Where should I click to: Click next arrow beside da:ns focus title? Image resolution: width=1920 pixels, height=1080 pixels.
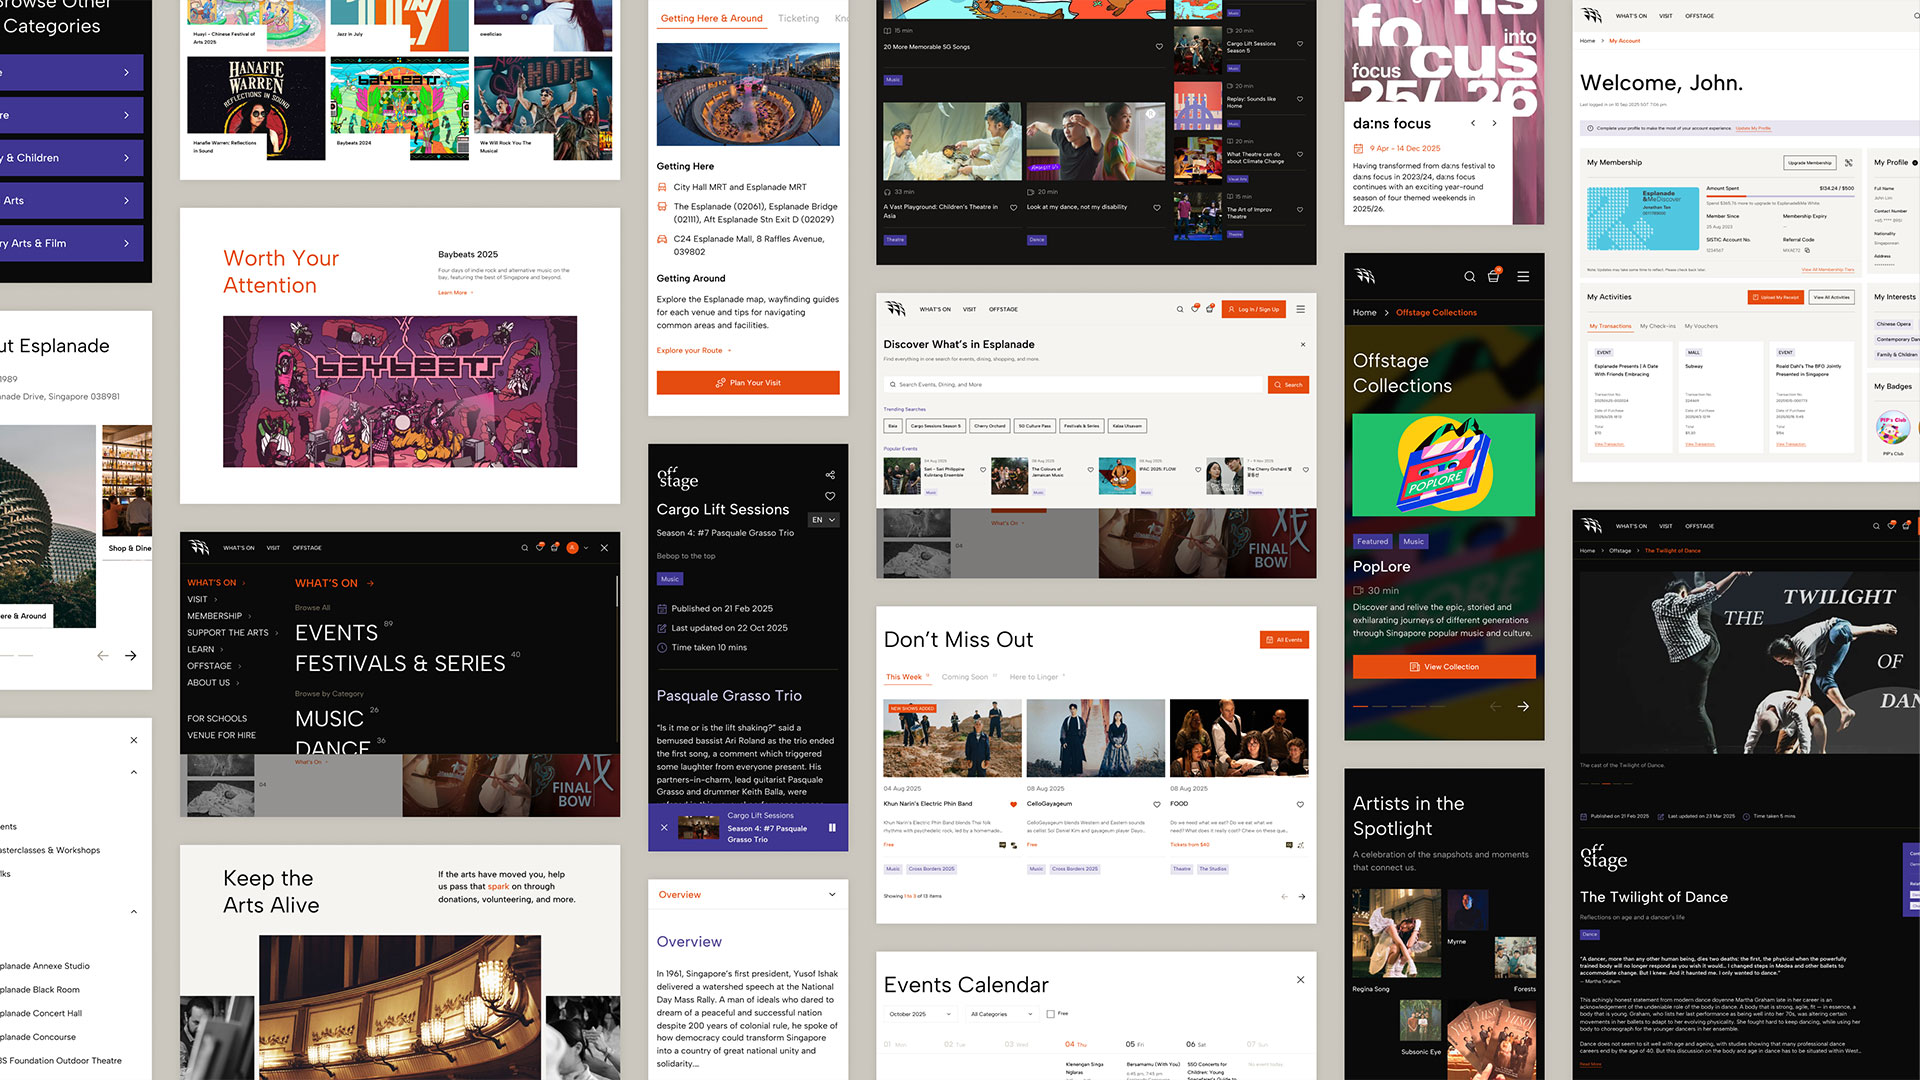click(1494, 123)
